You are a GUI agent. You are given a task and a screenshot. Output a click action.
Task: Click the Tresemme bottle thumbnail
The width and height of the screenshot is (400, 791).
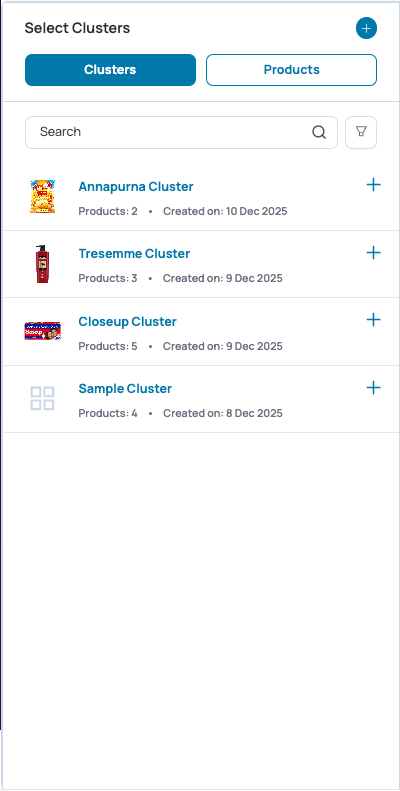coord(42,264)
